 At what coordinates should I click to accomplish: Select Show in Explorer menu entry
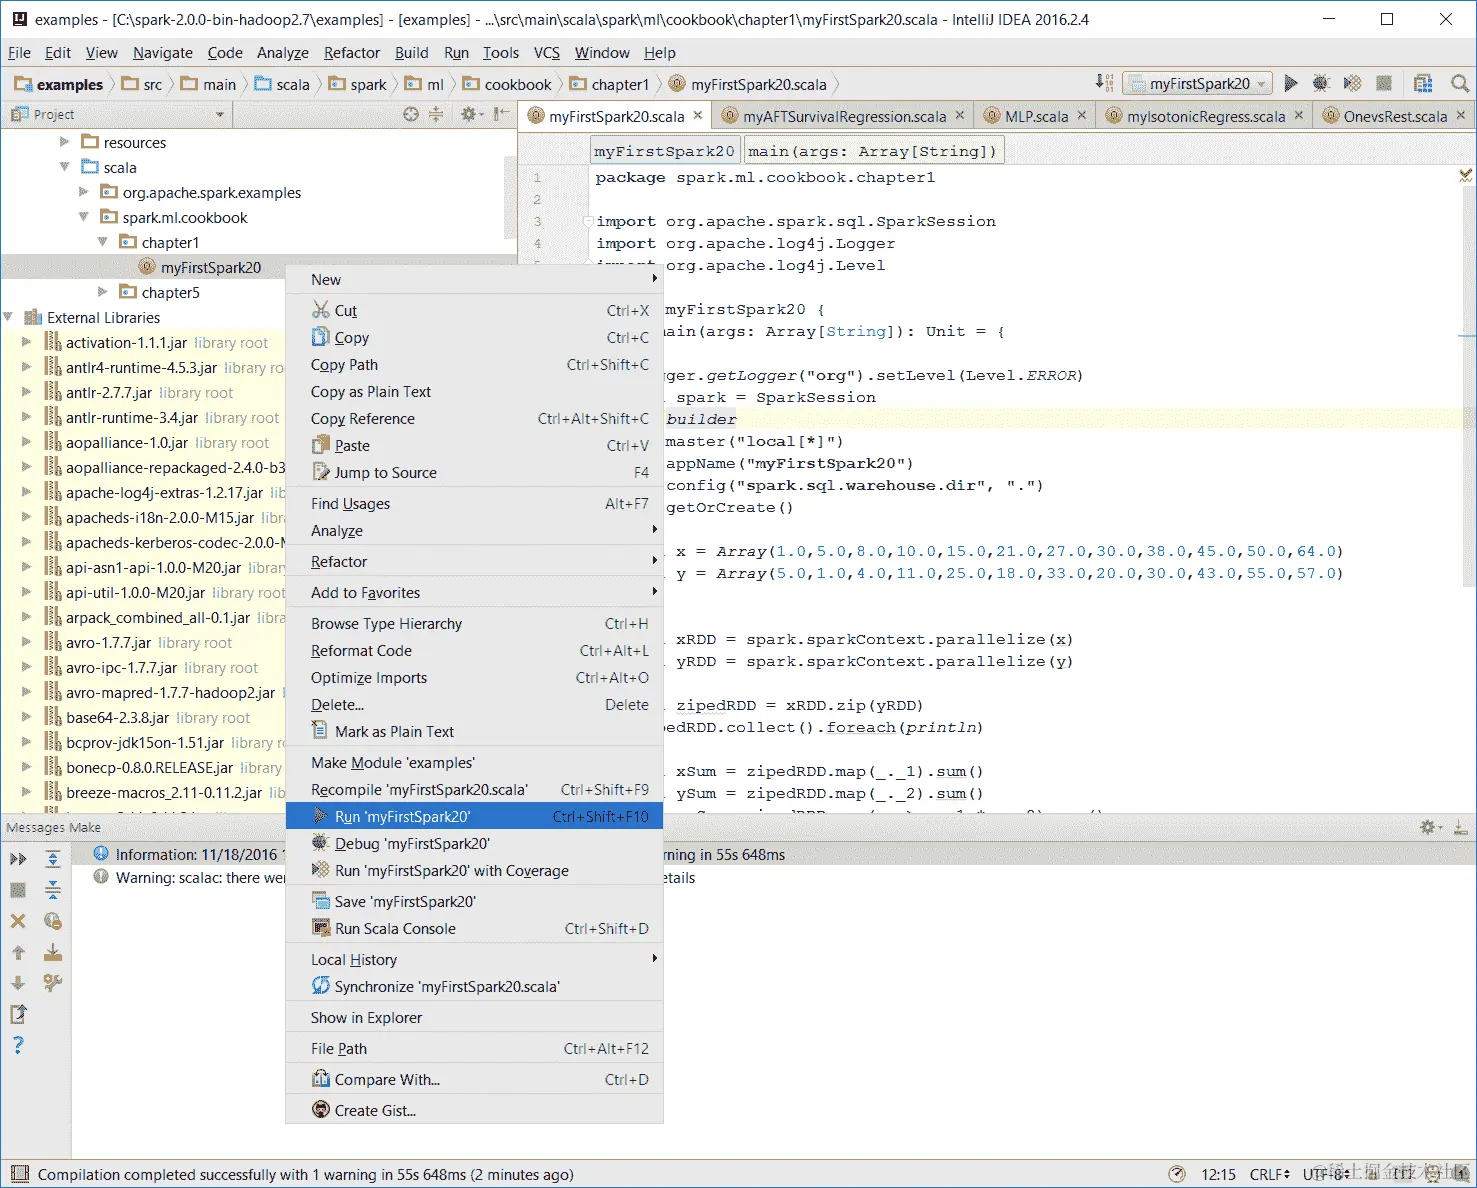coord(474,1017)
